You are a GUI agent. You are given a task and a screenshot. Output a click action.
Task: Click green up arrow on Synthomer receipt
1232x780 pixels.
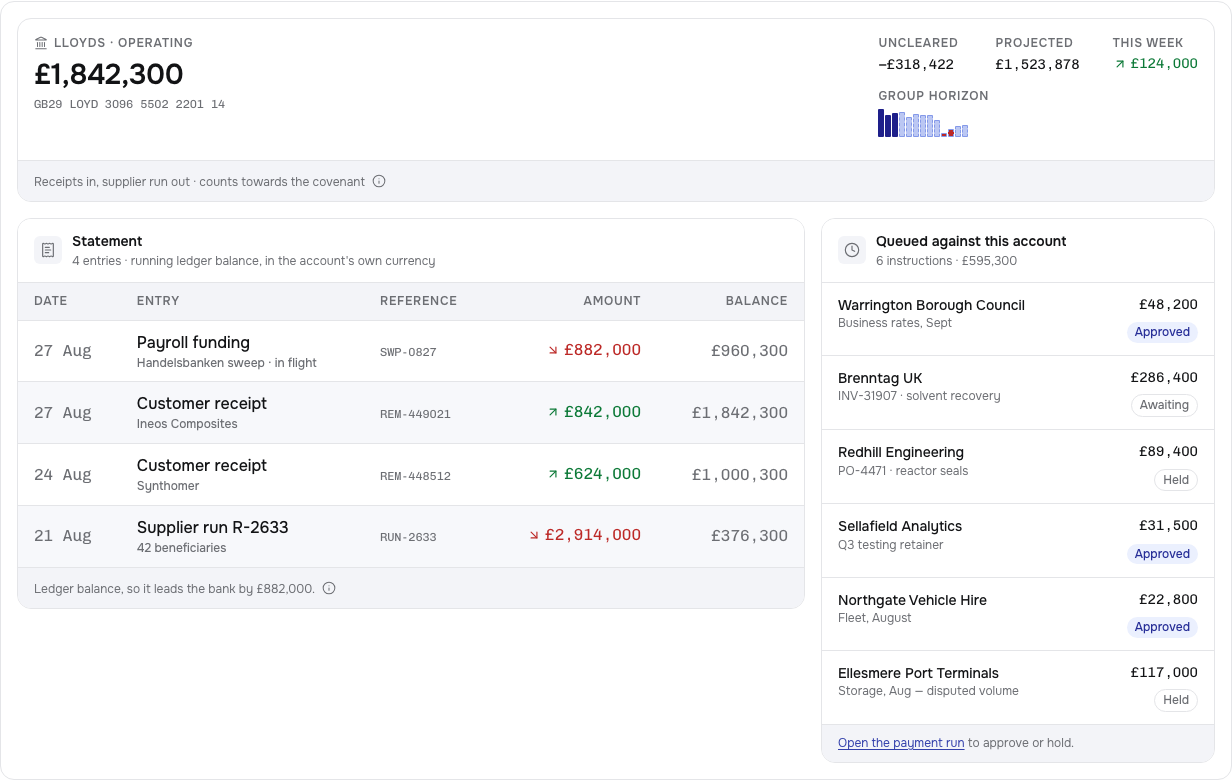(x=553, y=474)
